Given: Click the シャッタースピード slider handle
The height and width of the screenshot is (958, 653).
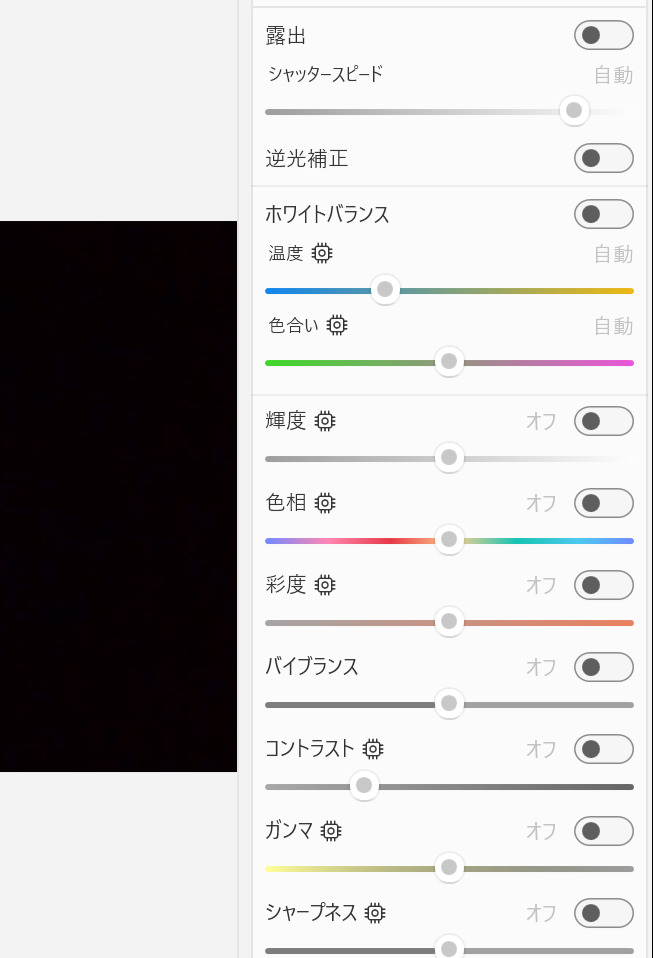Looking at the screenshot, I should pos(574,110).
